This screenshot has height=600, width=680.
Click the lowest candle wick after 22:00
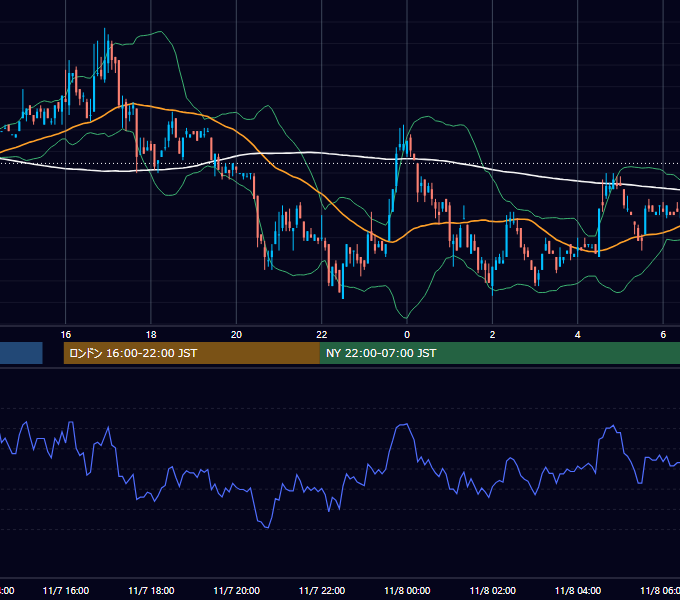tap(343, 295)
